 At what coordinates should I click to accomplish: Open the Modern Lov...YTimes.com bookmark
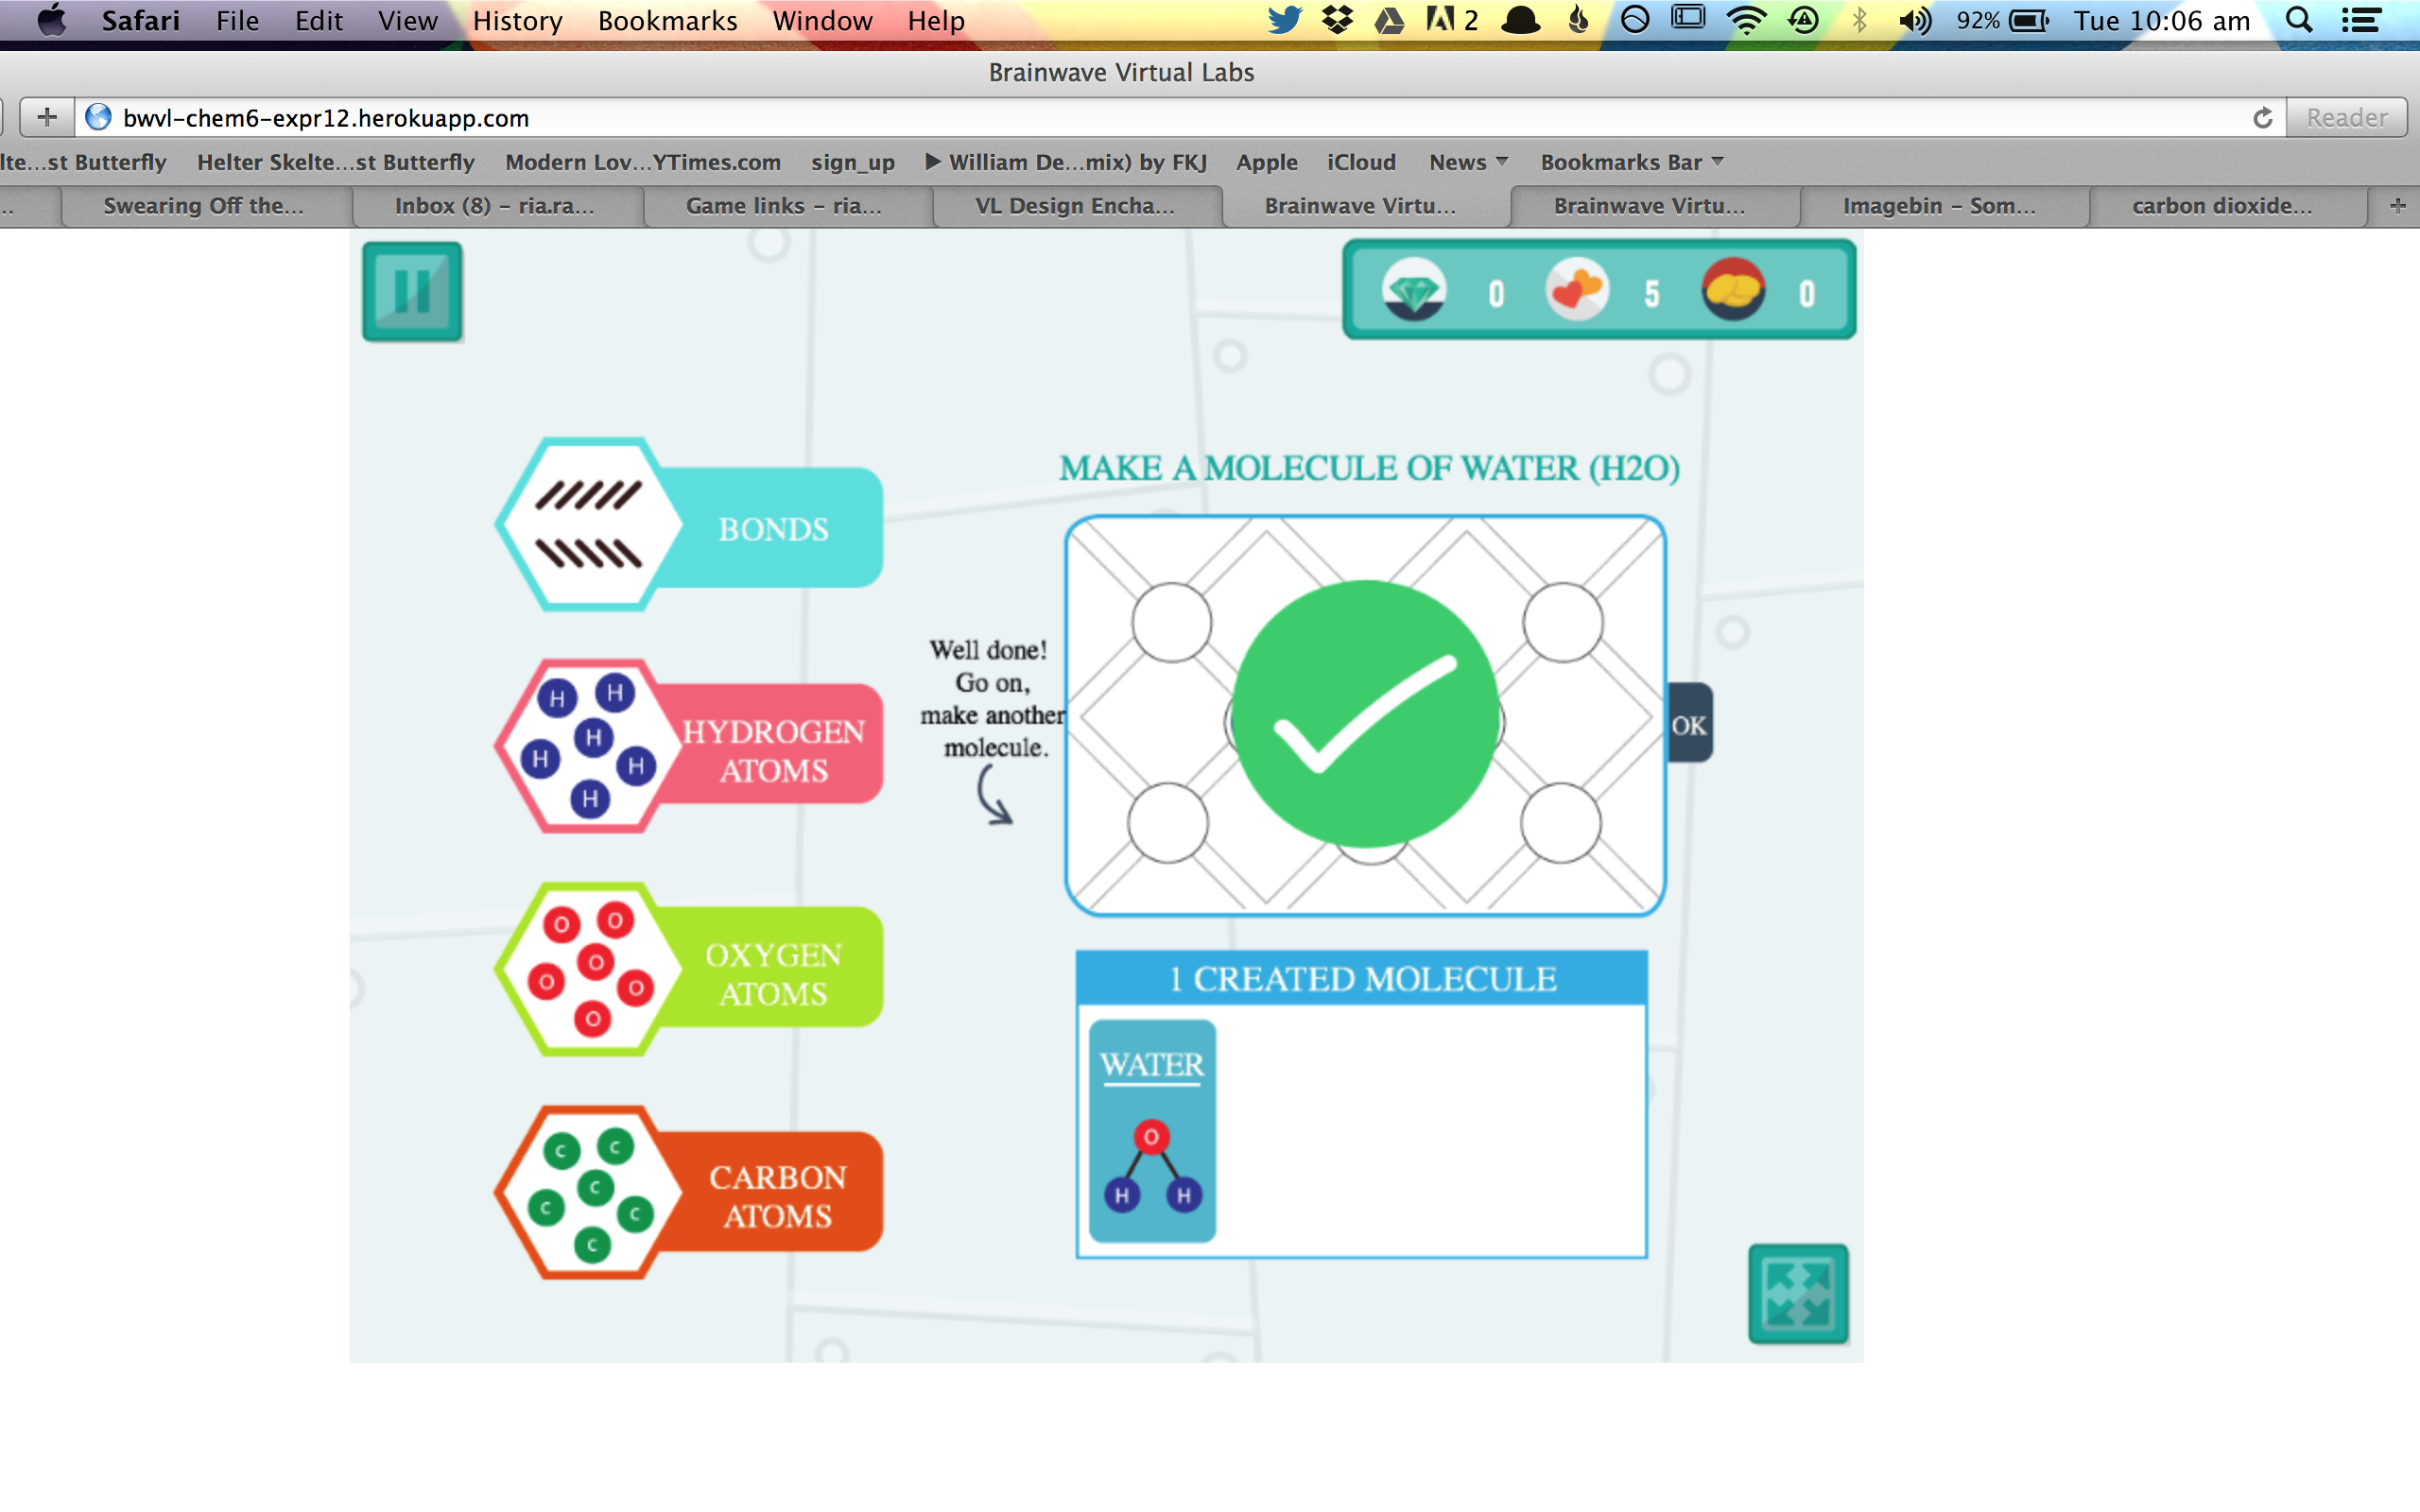(x=643, y=162)
